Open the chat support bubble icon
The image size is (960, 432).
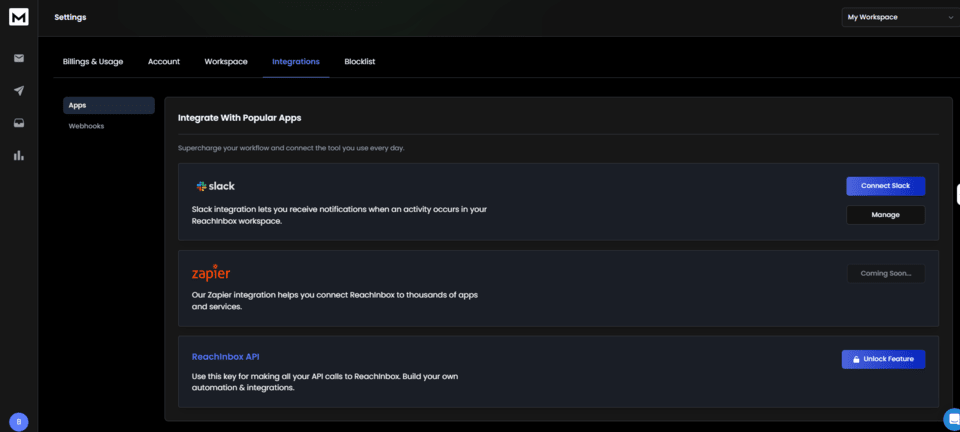point(951,419)
